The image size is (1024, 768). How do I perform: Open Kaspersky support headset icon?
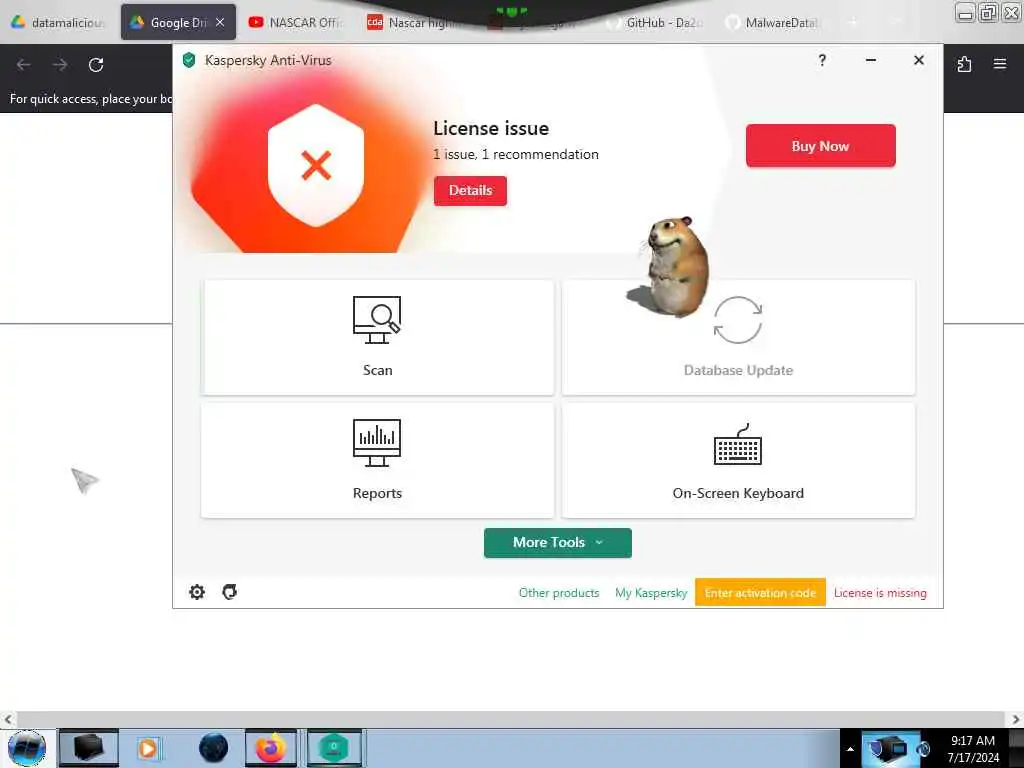pyautogui.click(x=229, y=592)
